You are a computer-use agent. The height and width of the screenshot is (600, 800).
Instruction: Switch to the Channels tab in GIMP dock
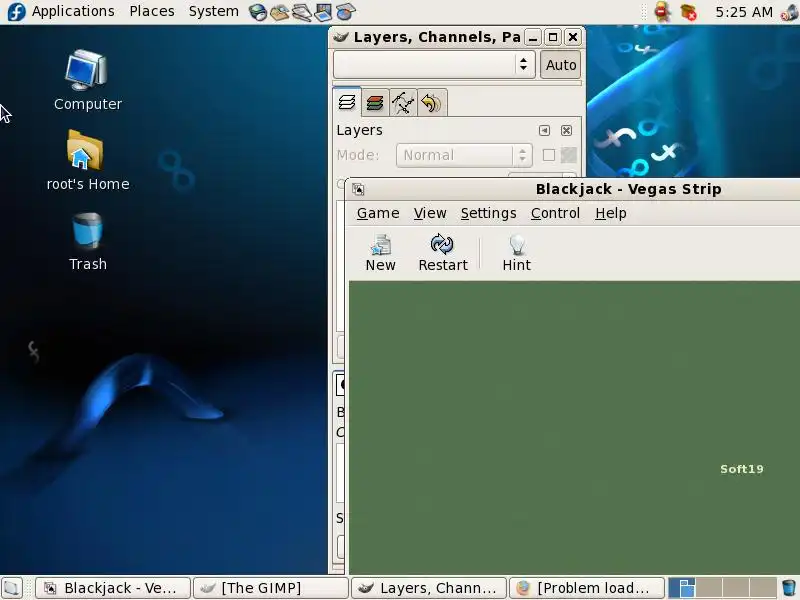coord(375,103)
